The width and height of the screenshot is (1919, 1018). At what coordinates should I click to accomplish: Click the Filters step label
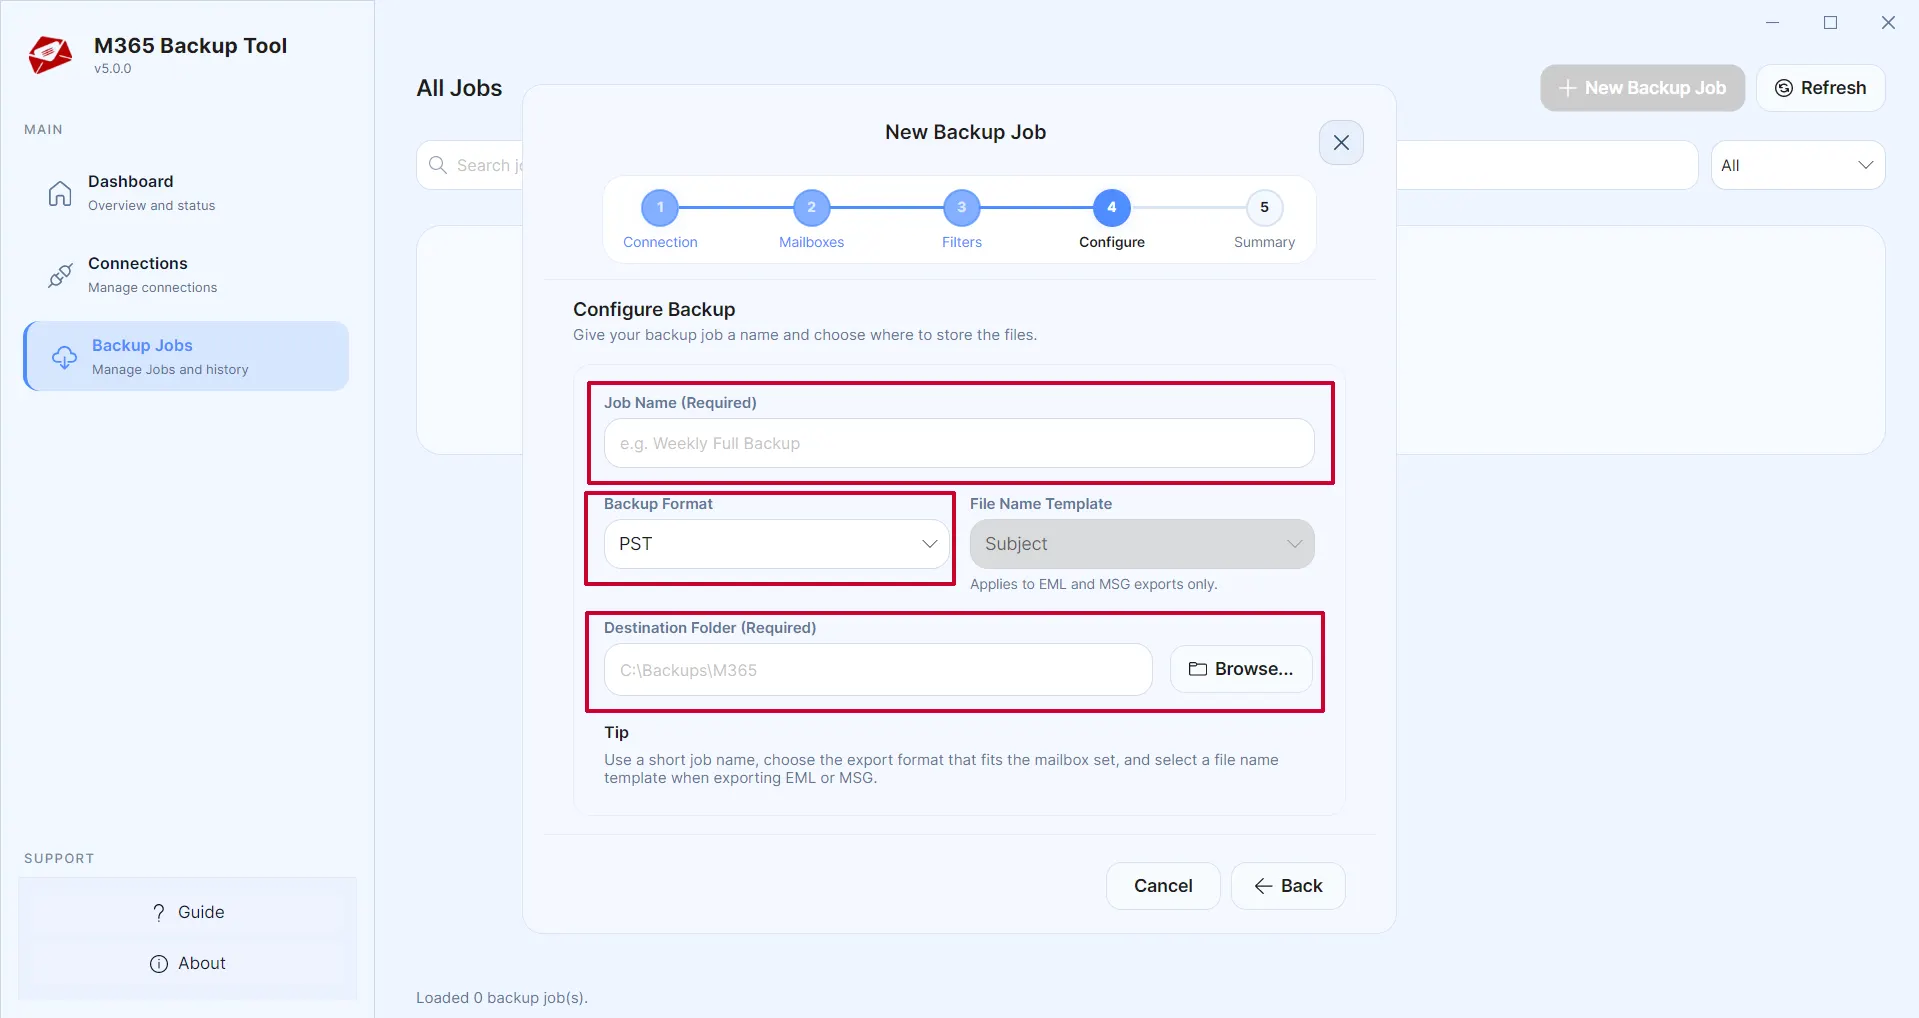[x=962, y=242]
